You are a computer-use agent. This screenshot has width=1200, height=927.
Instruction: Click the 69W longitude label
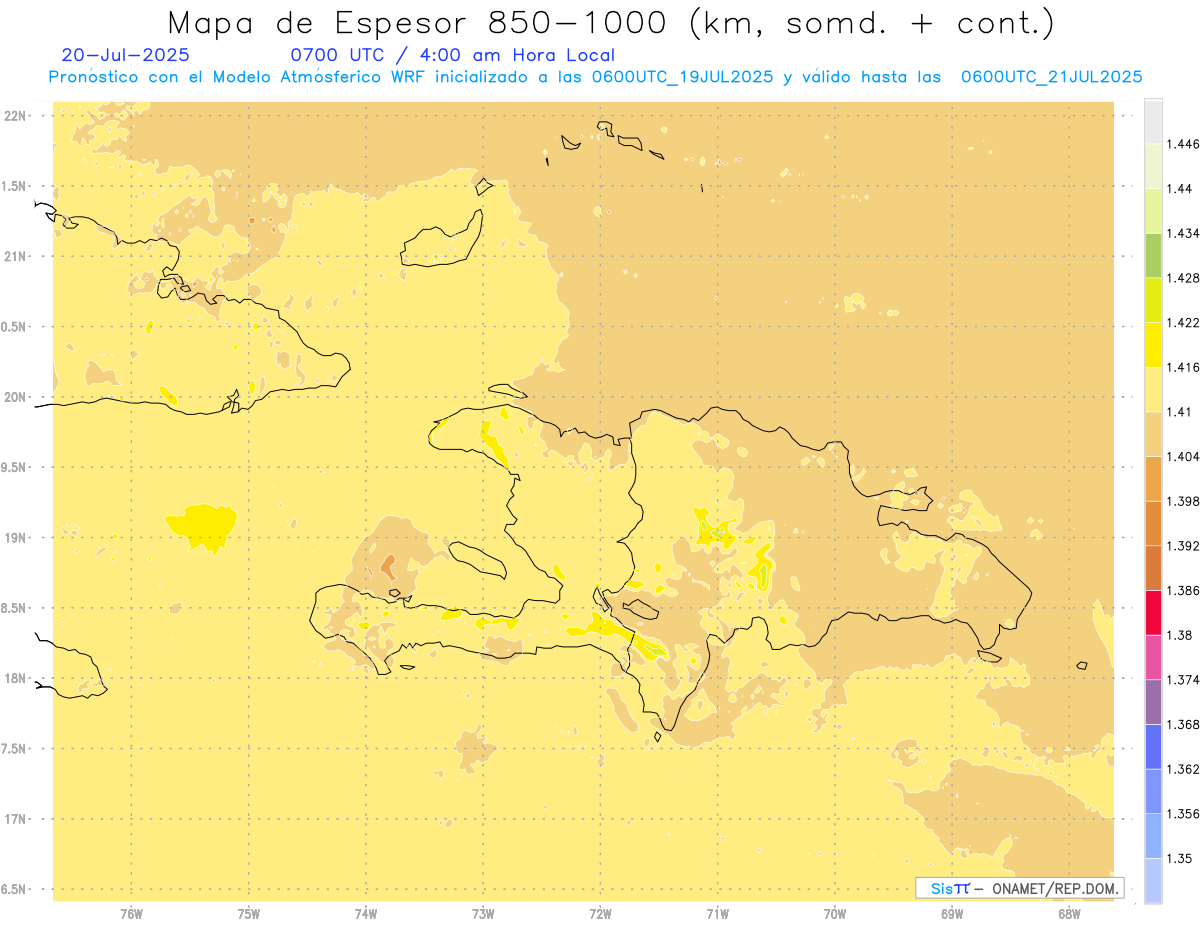pyautogui.click(x=952, y=913)
